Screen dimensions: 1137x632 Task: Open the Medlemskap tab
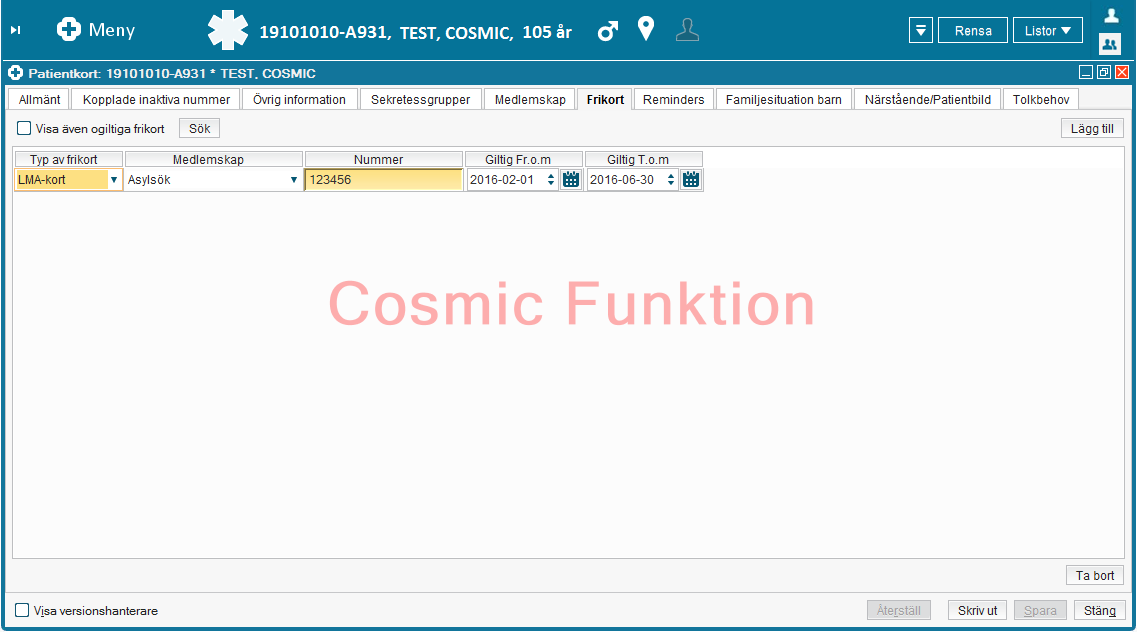tap(530, 99)
